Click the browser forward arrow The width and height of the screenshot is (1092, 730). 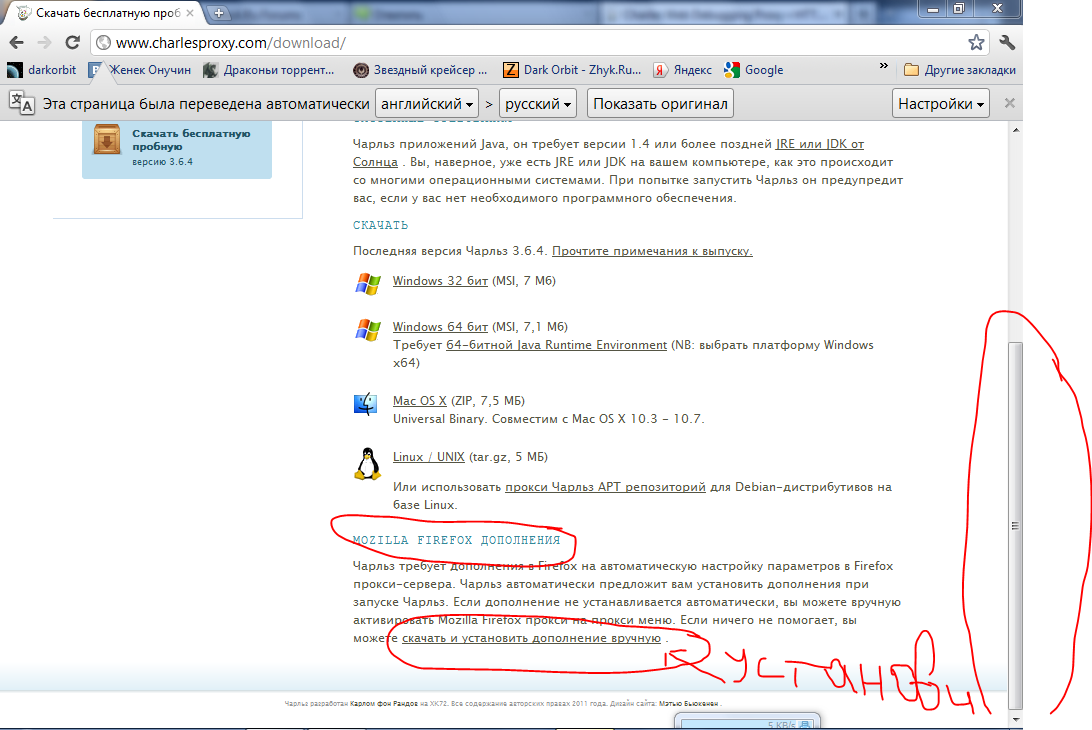pos(45,42)
